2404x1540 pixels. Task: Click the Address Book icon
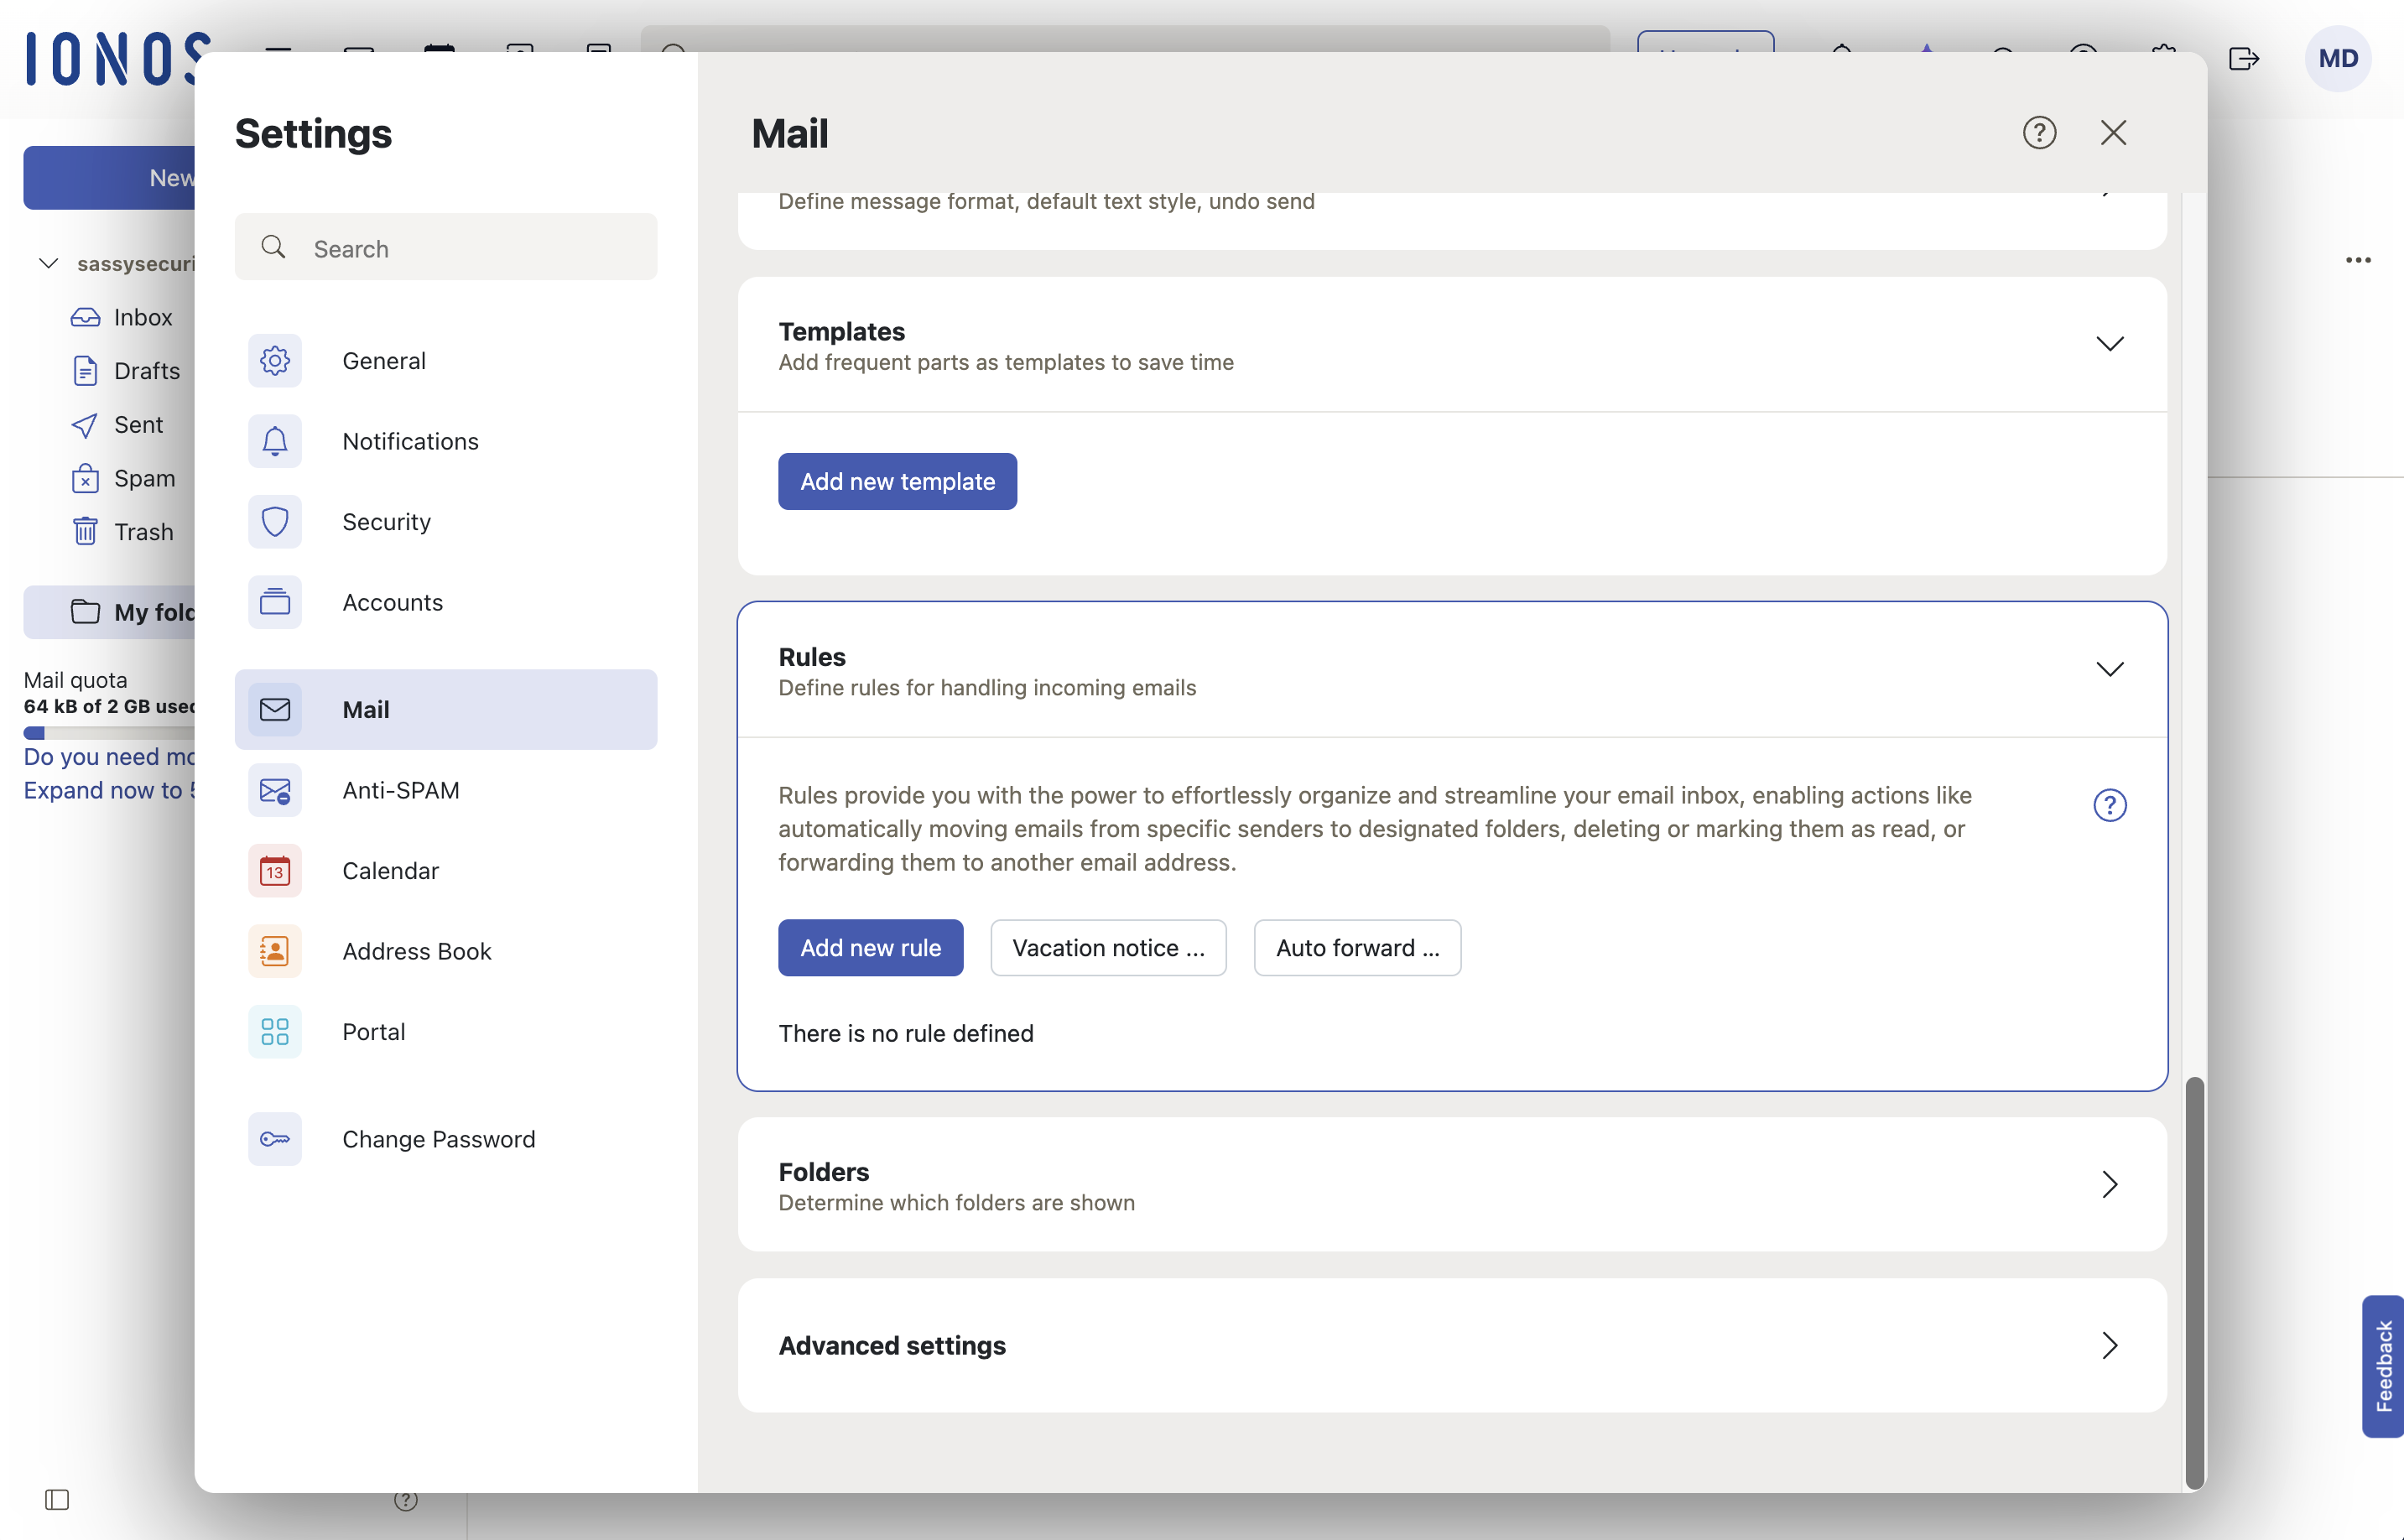pyautogui.click(x=275, y=951)
